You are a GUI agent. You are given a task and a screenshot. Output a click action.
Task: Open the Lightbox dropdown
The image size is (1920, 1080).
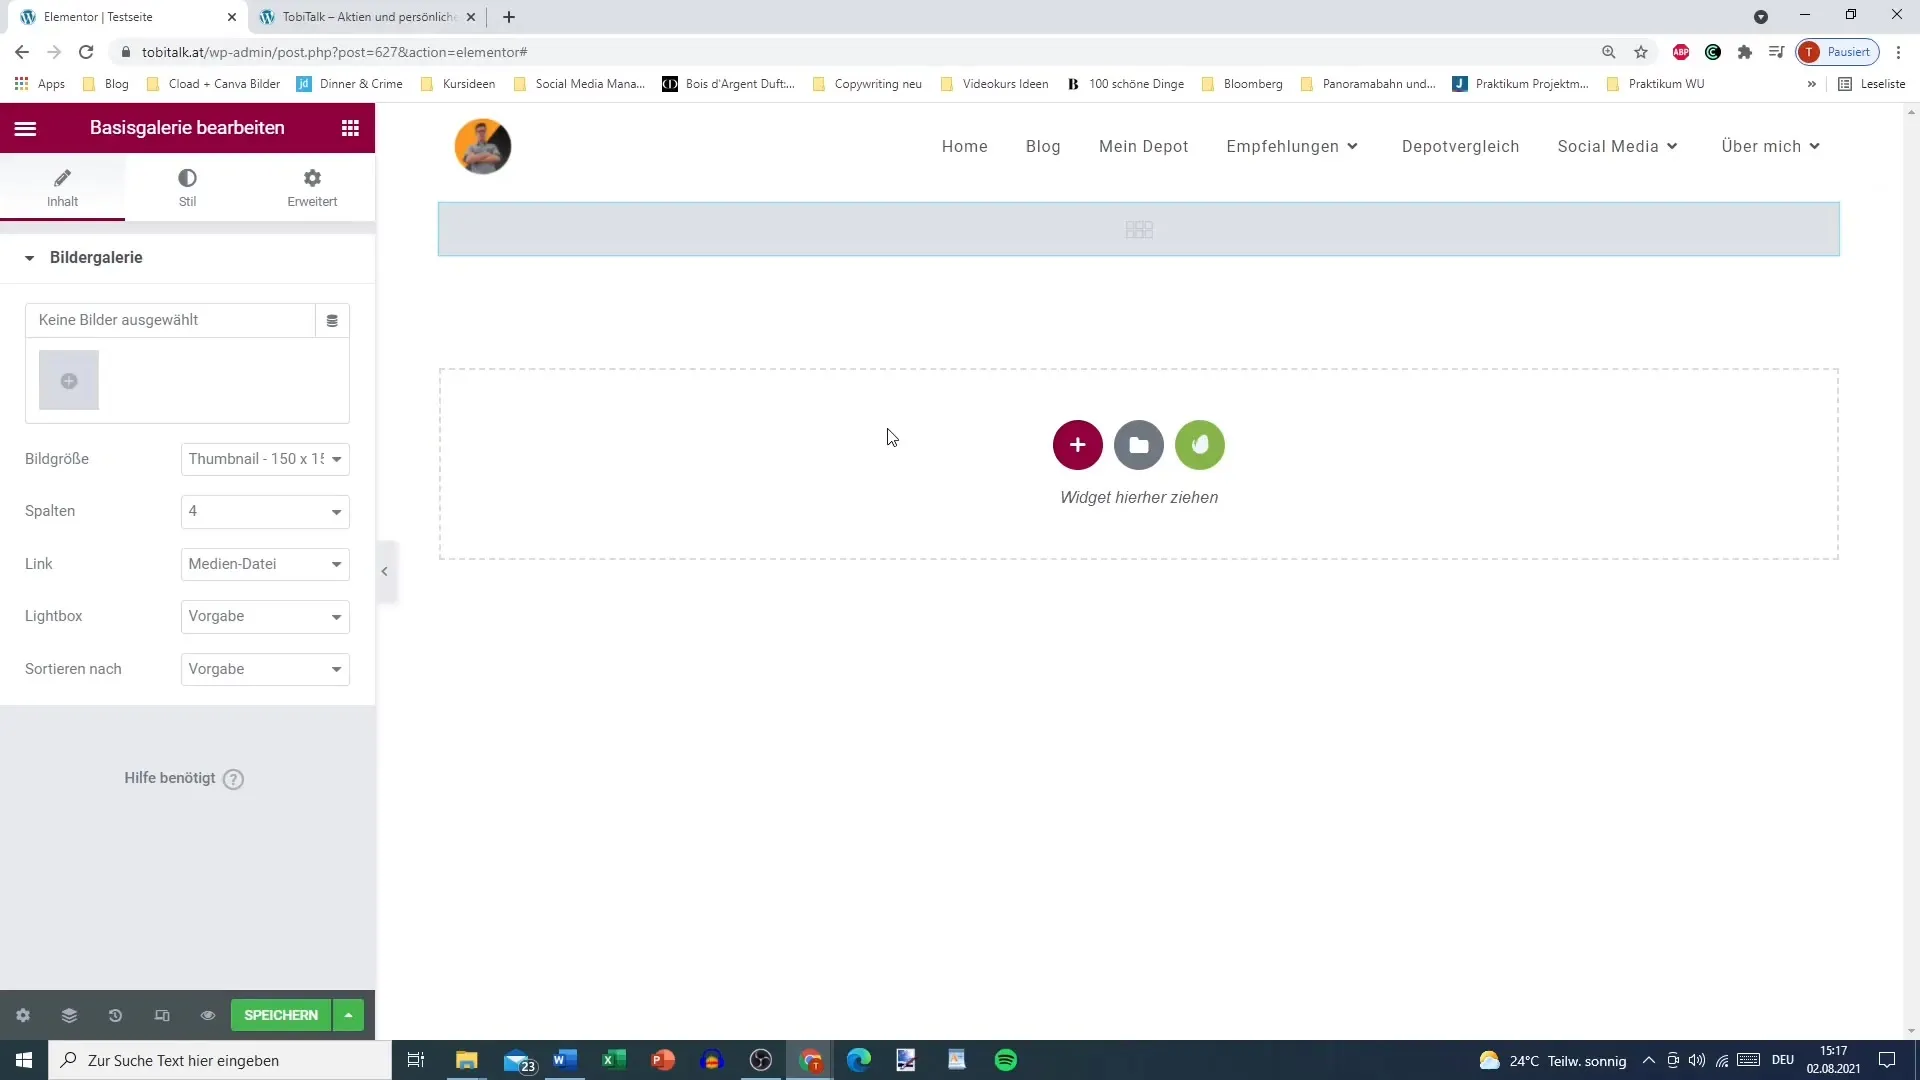[x=265, y=616]
